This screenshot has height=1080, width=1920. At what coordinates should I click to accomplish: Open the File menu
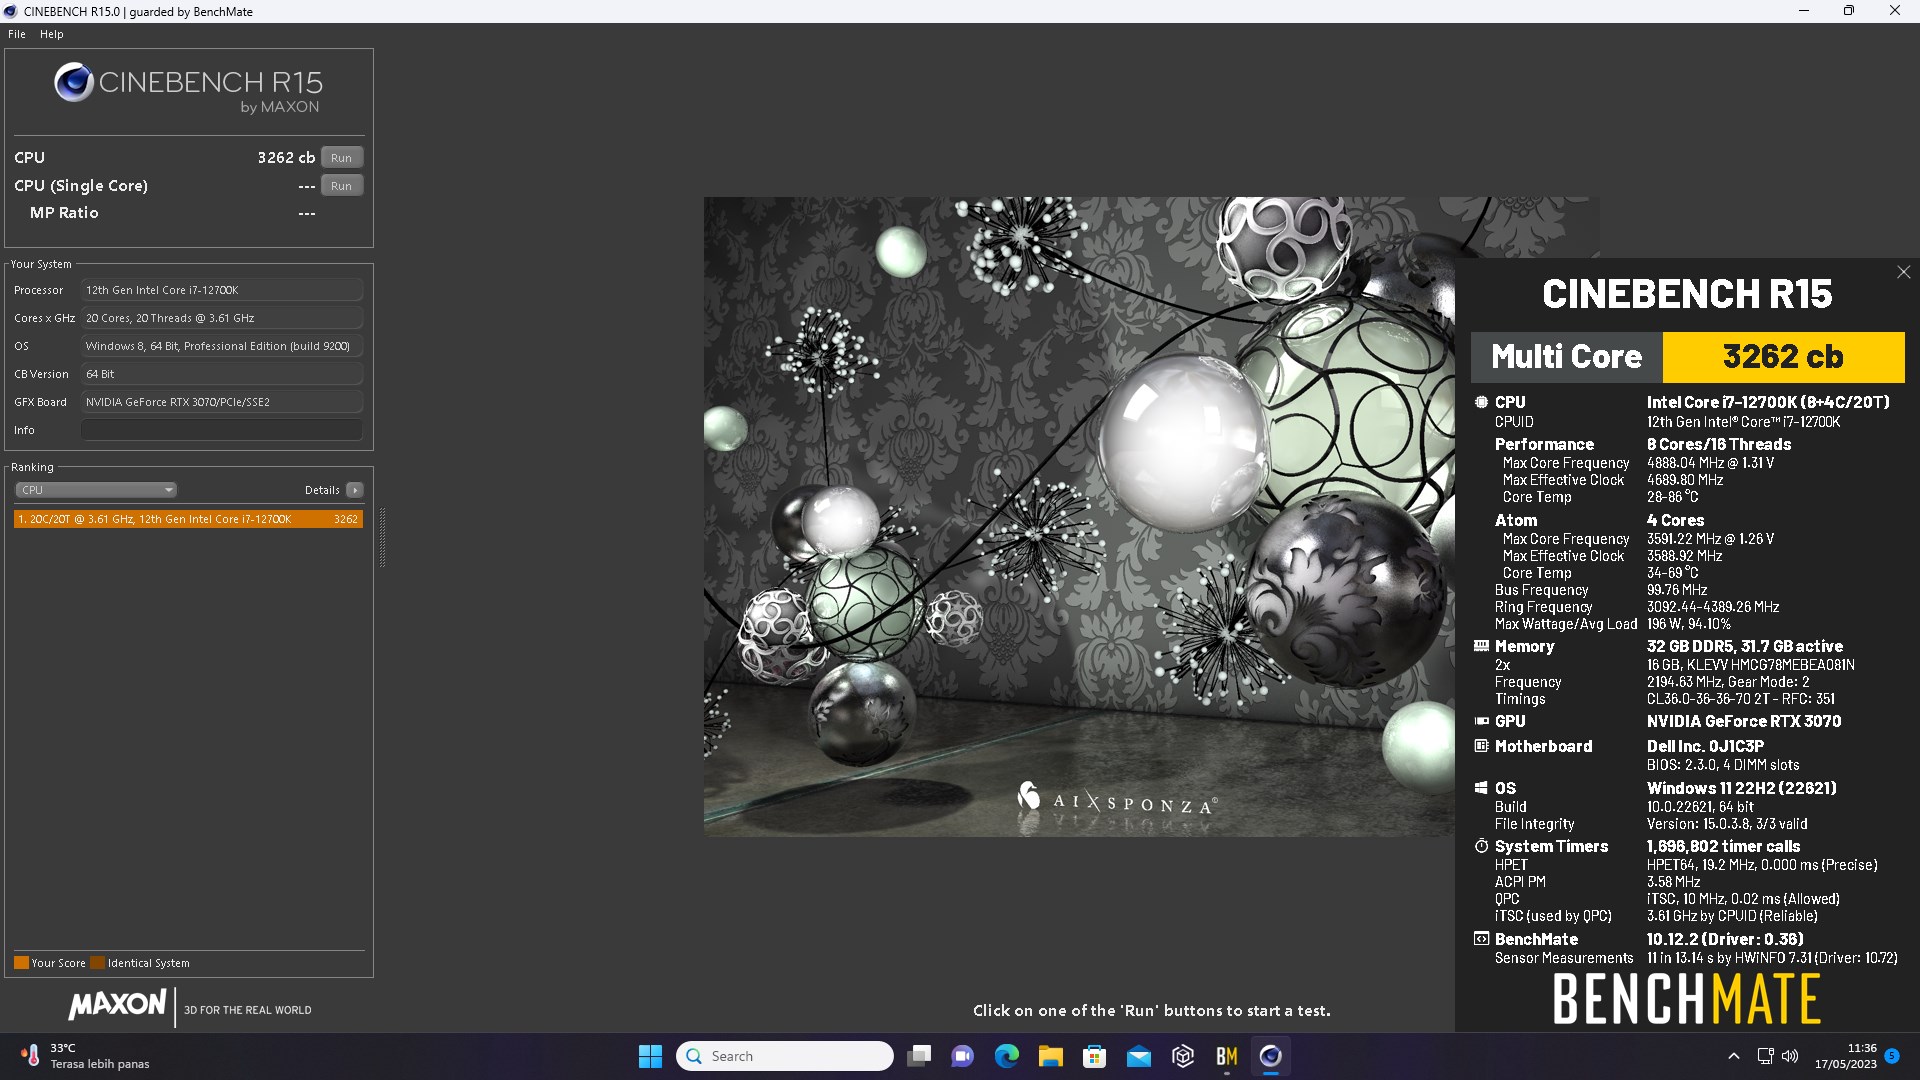16,34
